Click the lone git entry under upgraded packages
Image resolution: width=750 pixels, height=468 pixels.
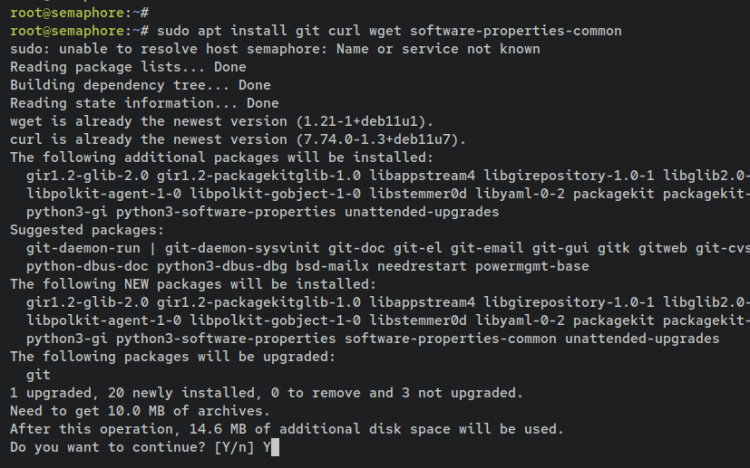coord(39,375)
